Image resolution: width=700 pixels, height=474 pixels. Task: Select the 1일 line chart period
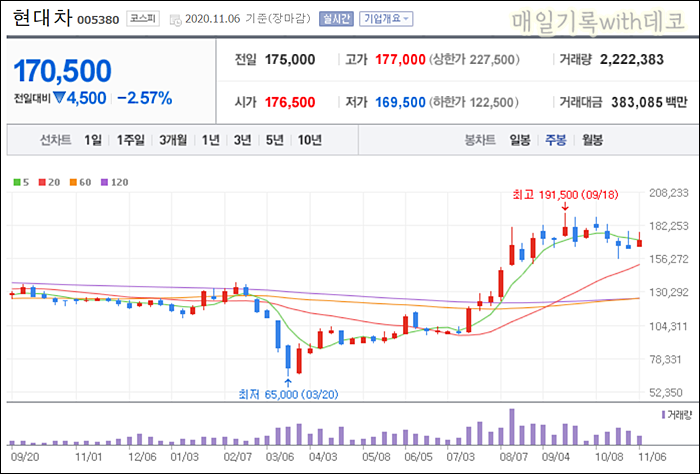(x=93, y=140)
